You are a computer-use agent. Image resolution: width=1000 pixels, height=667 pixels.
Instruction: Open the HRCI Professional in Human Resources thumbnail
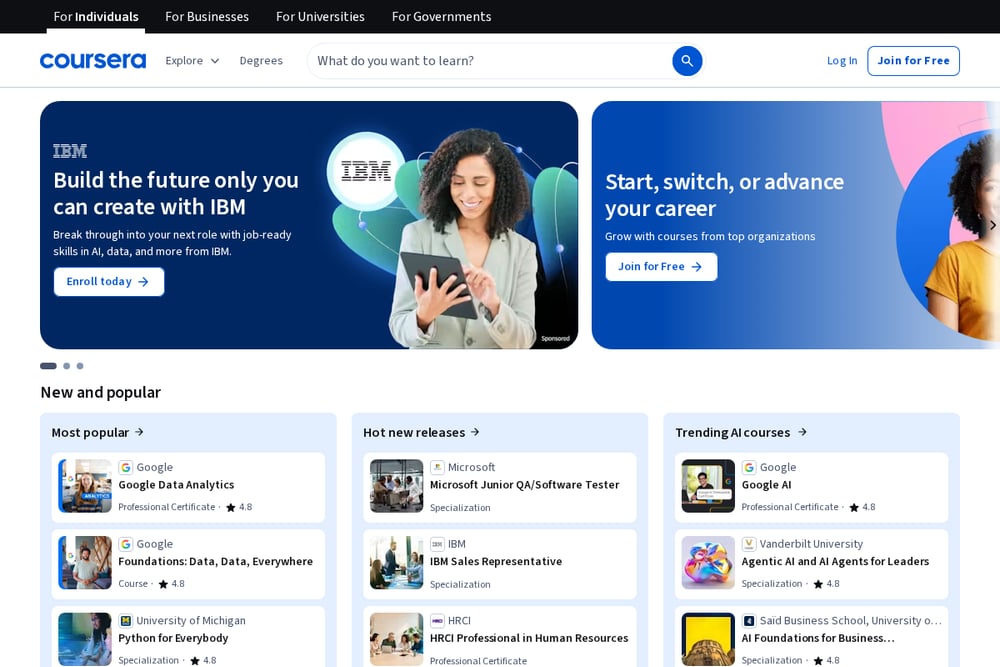(397, 639)
